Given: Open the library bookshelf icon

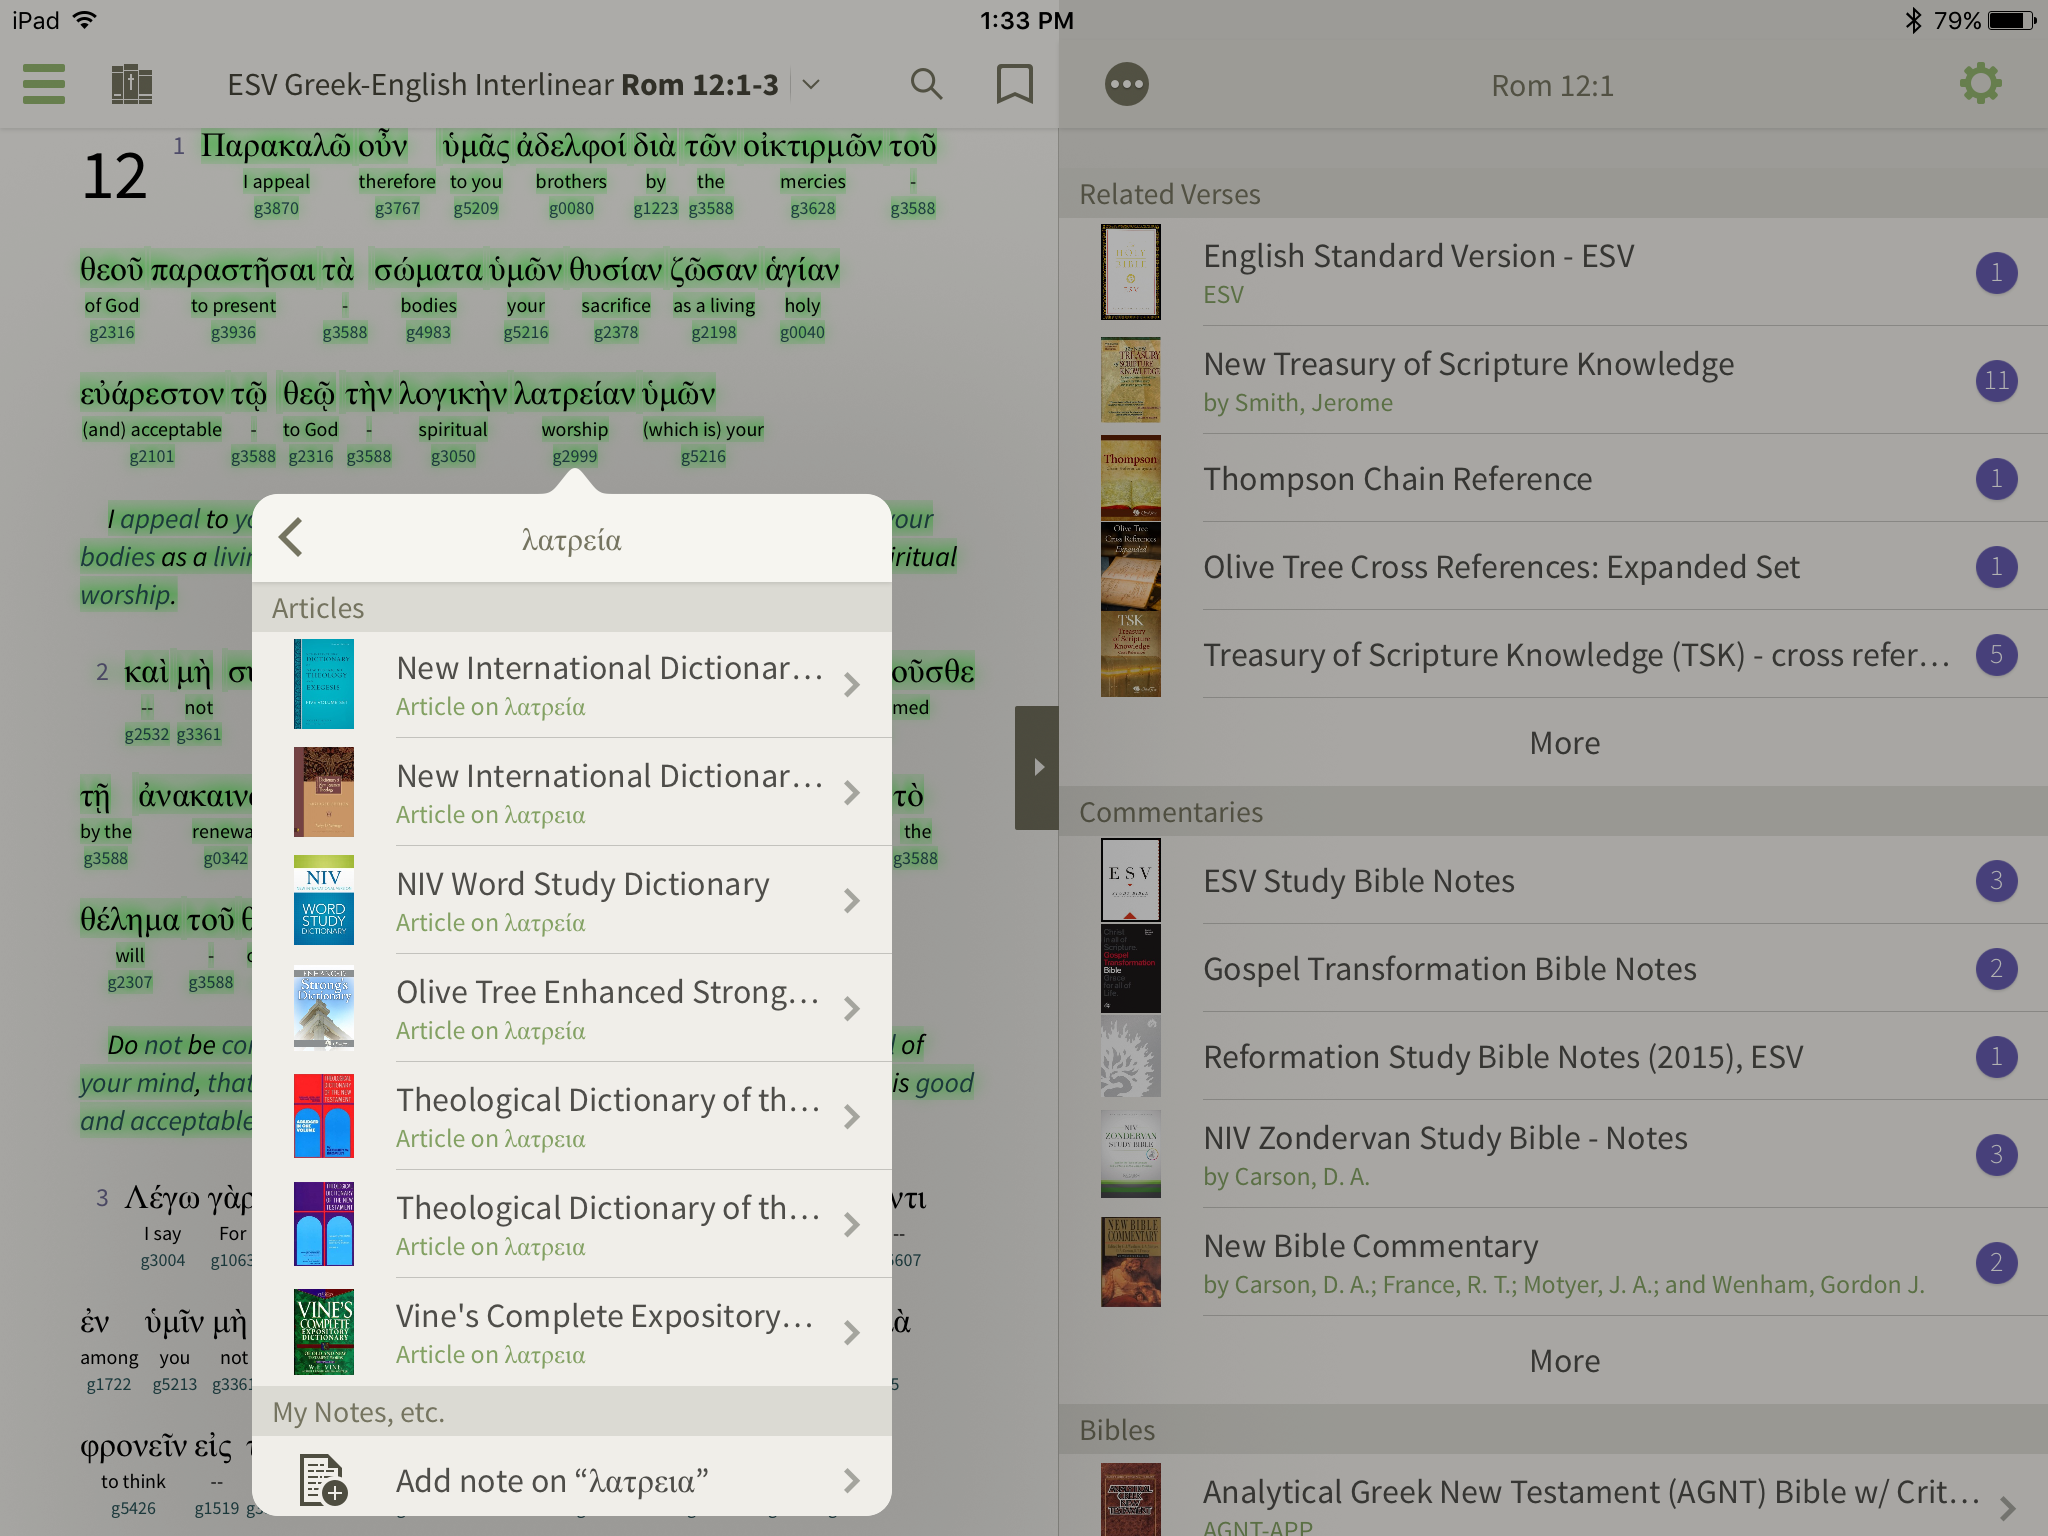Looking at the screenshot, I should click(131, 84).
